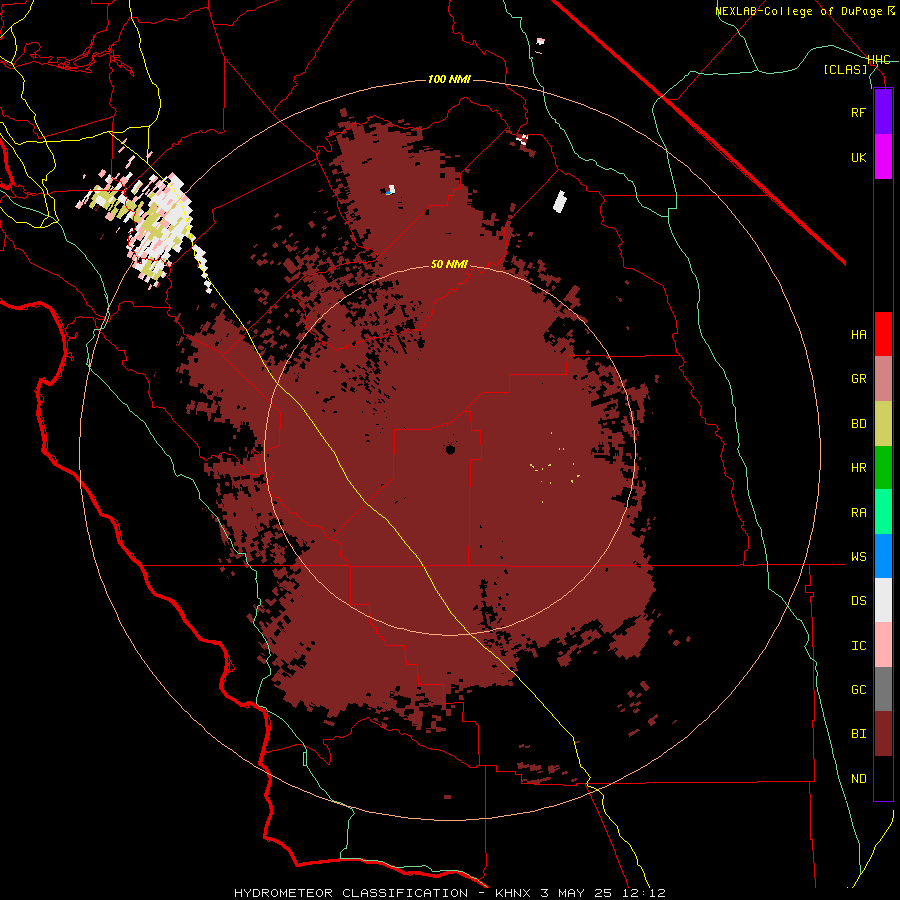Click the ND legend label
The width and height of the screenshot is (900, 900).
(x=858, y=779)
